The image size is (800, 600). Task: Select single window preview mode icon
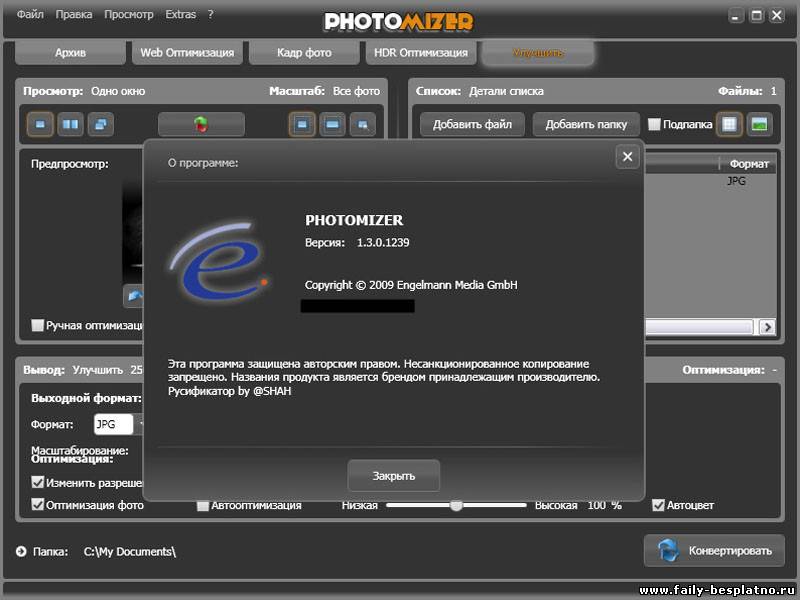(x=40, y=124)
